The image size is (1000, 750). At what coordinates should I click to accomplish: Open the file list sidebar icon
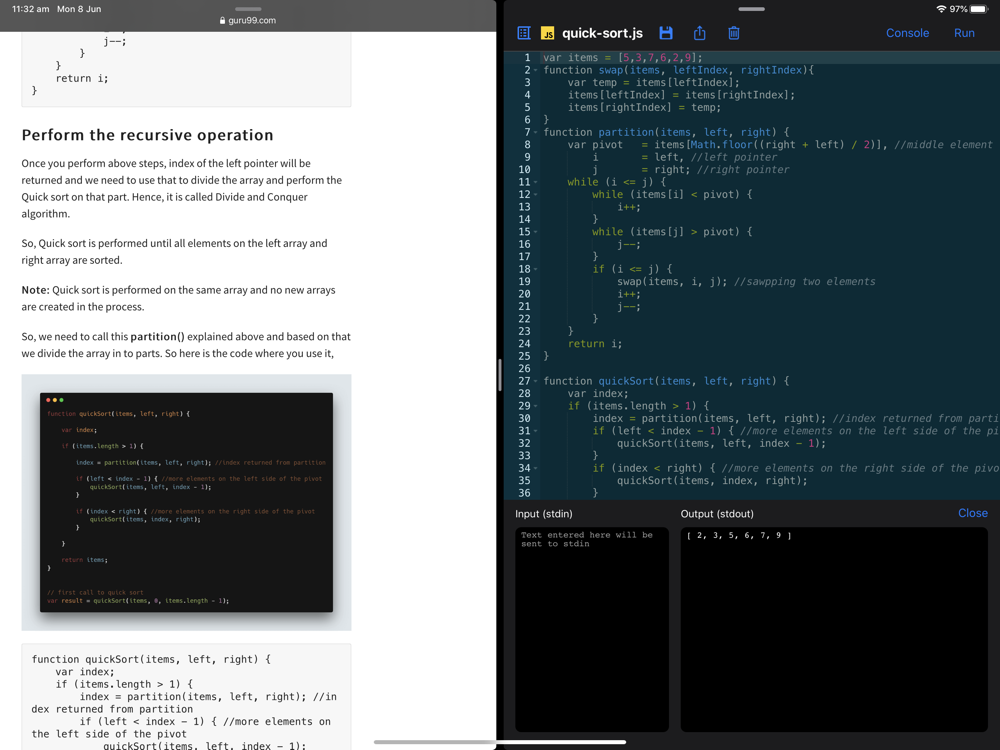tap(523, 33)
